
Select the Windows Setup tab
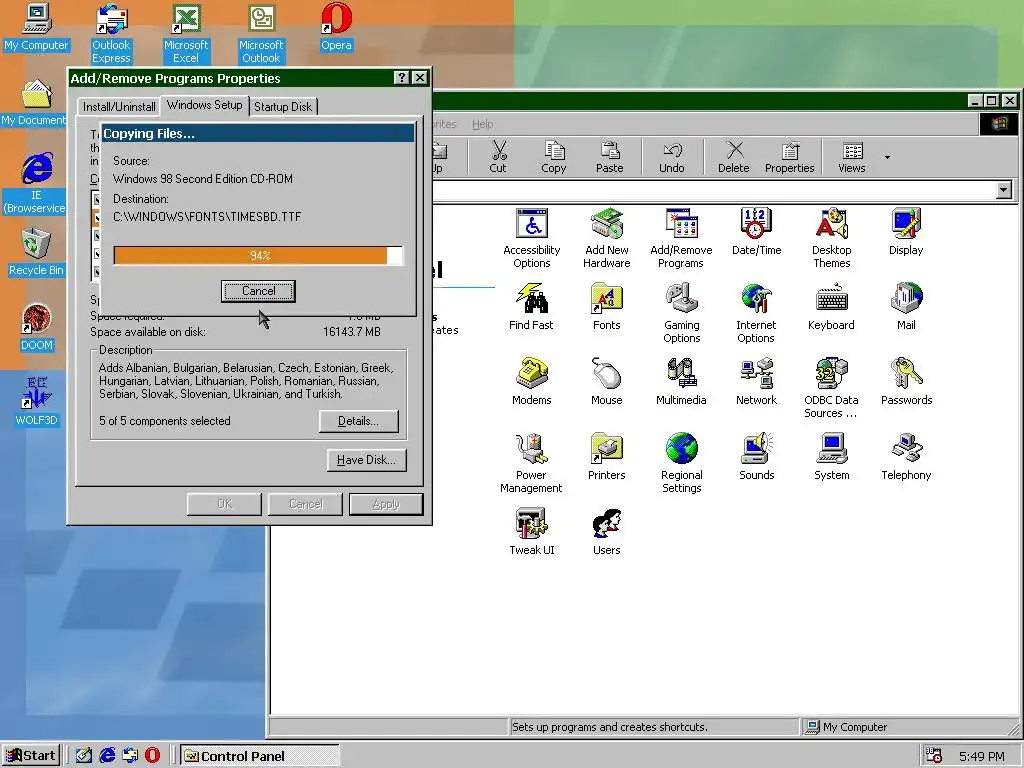[x=204, y=104]
